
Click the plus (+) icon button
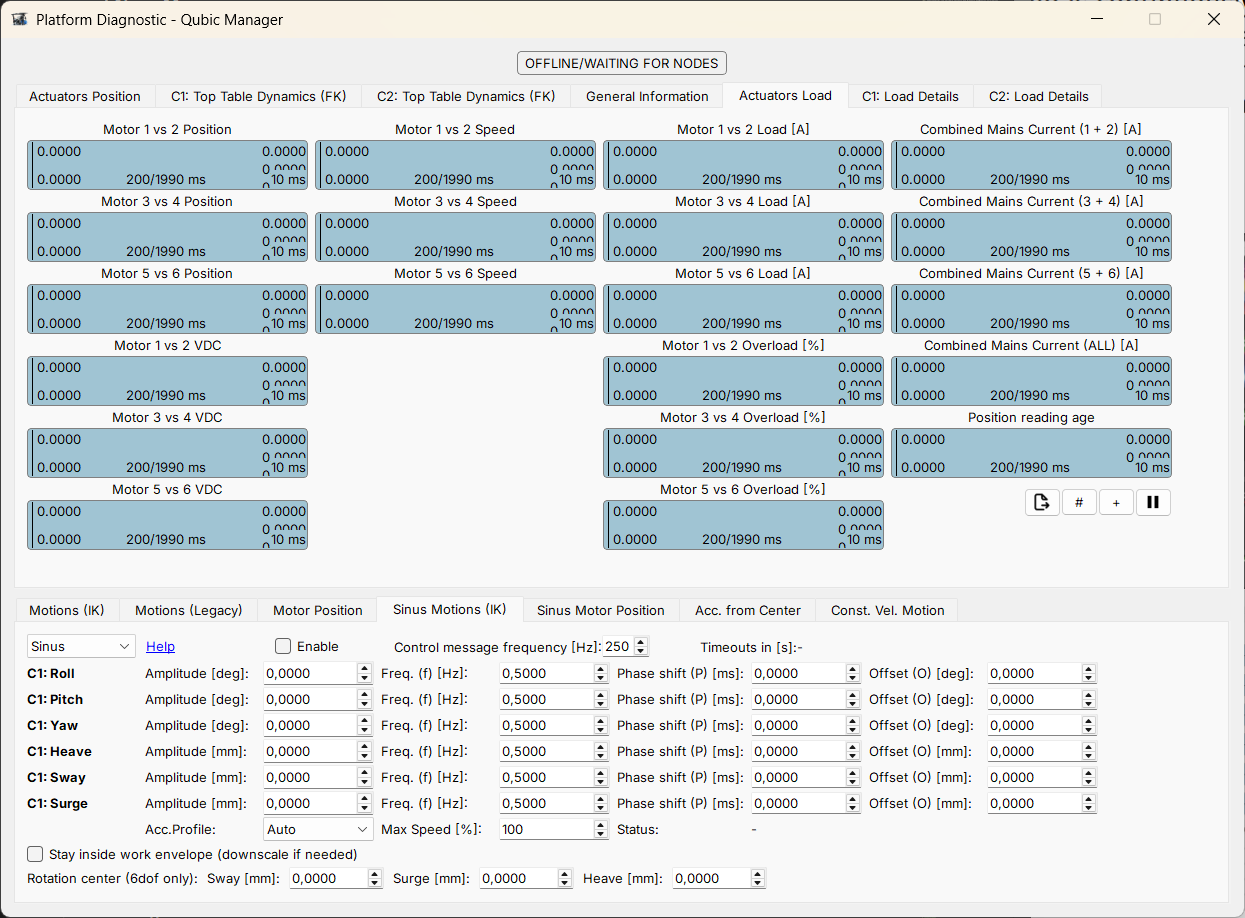click(1116, 502)
